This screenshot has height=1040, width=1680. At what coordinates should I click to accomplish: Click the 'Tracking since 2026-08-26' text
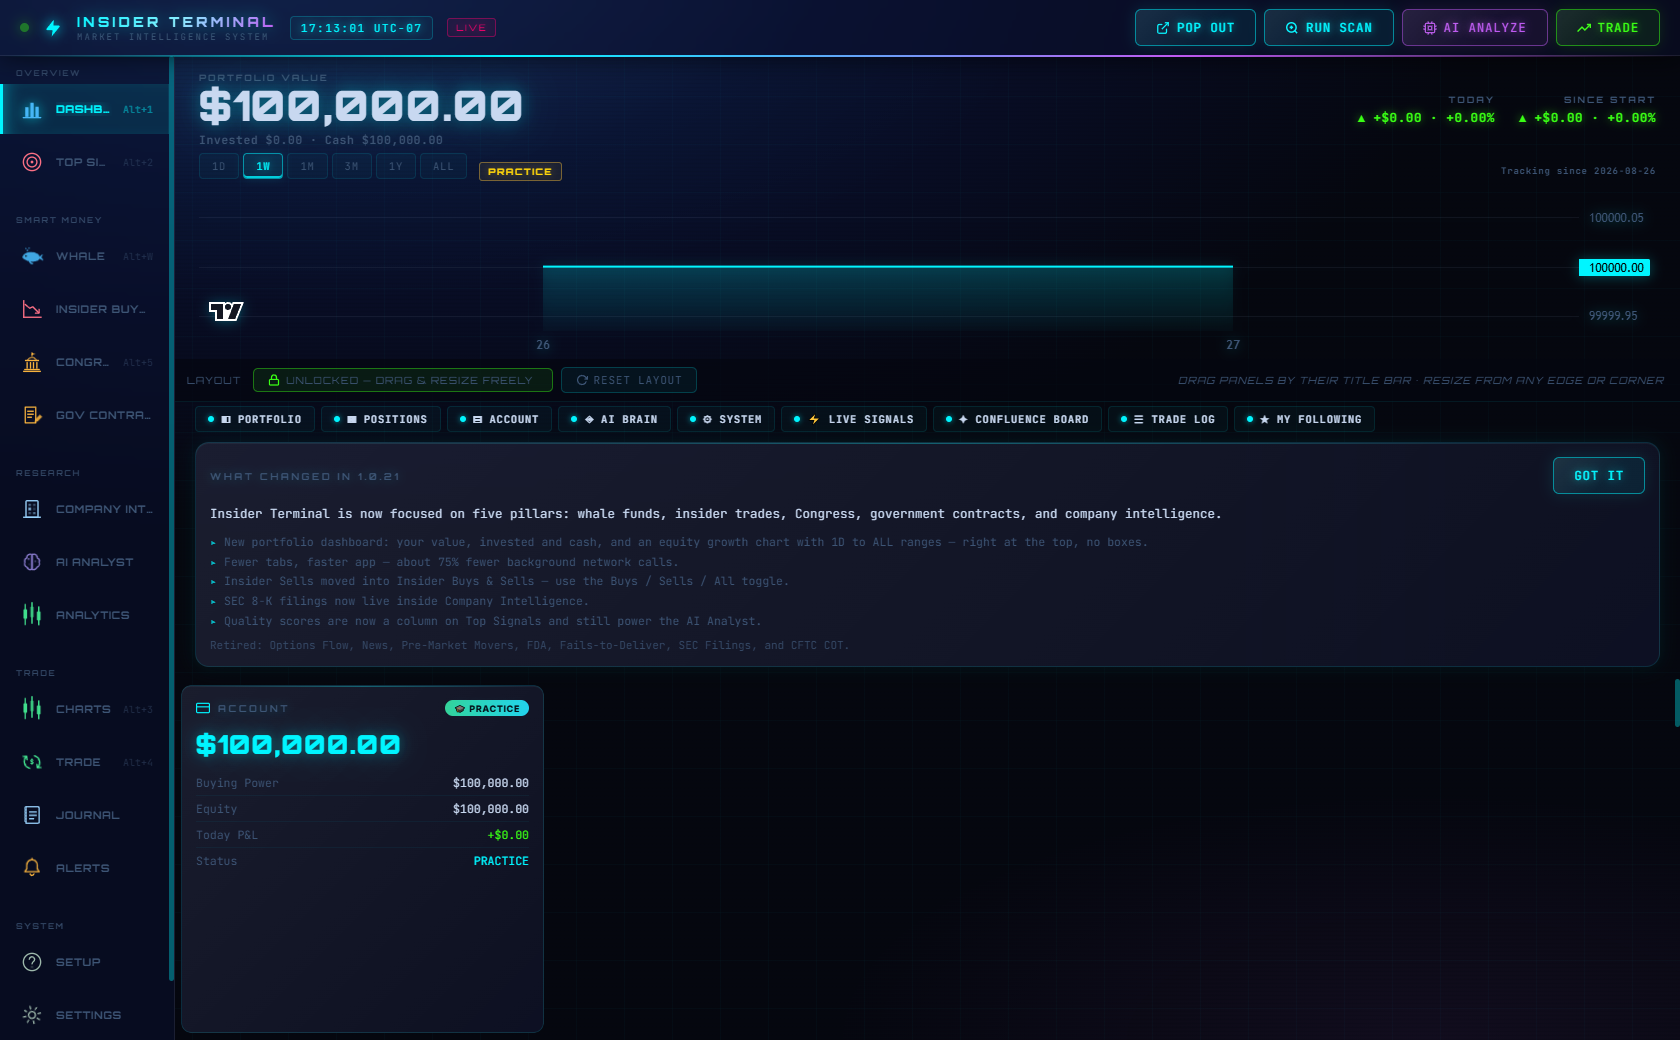[1578, 171]
